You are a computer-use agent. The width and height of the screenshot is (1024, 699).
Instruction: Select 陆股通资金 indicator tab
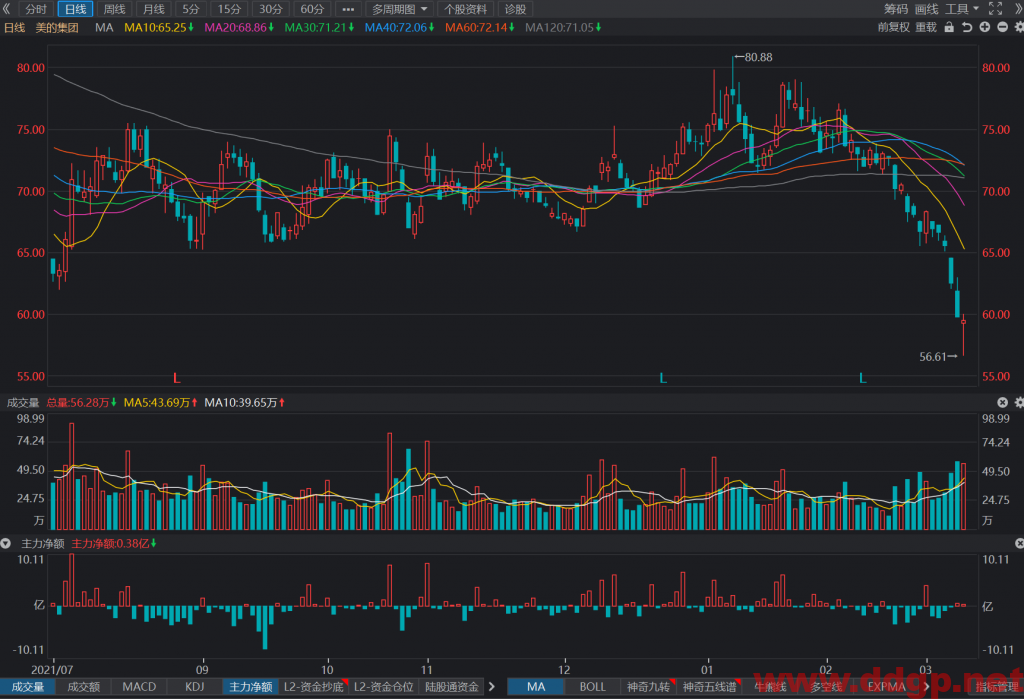[x=452, y=687]
